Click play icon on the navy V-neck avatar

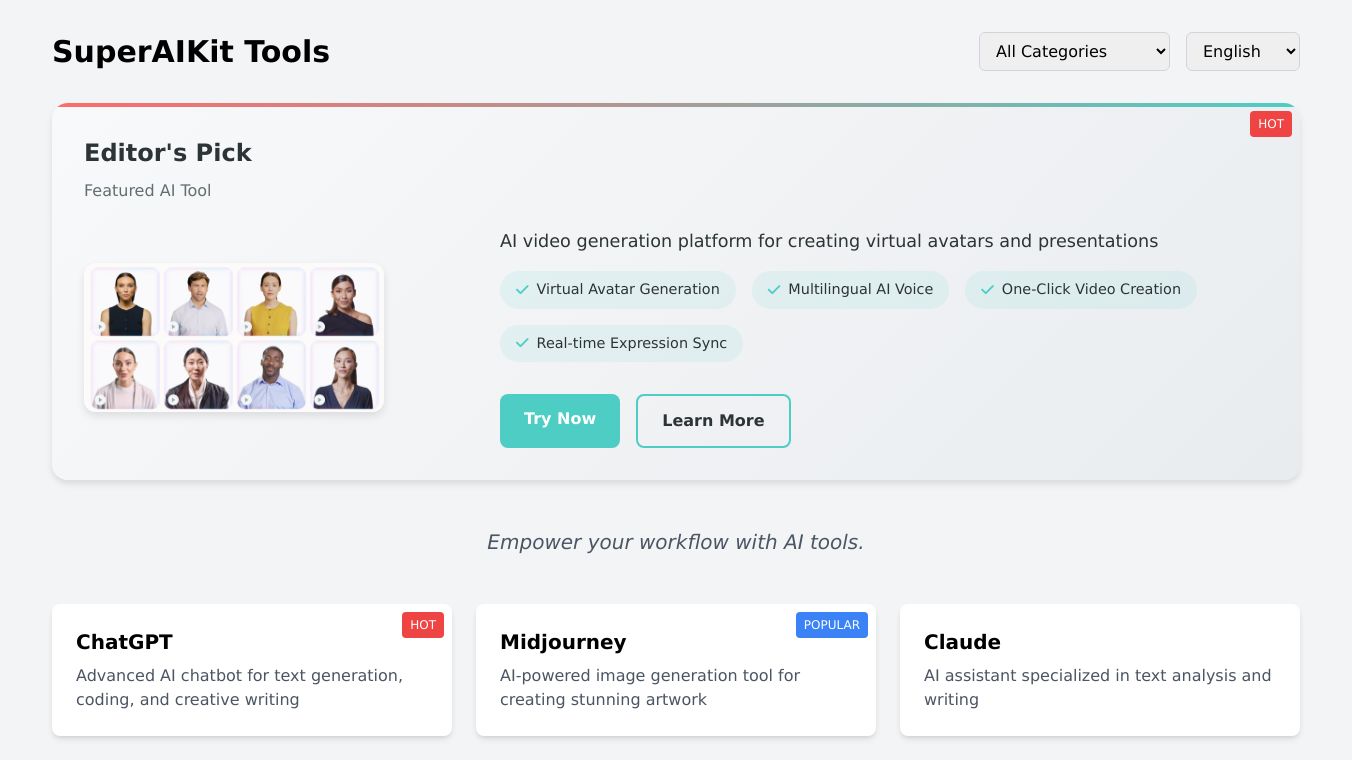[320, 400]
